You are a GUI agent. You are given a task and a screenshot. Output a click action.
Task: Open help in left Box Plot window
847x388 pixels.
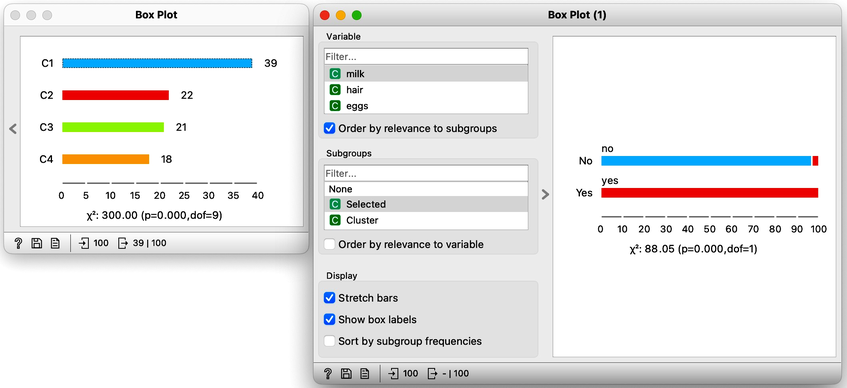pos(17,243)
